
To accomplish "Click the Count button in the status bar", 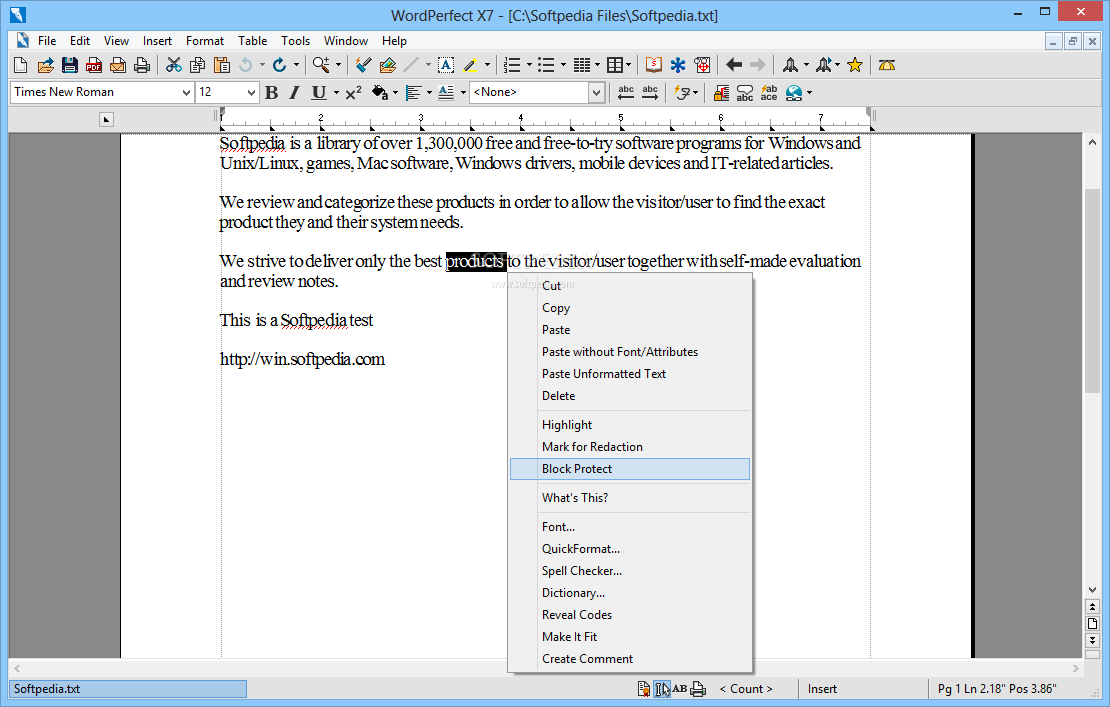I will click(x=745, y=689).
